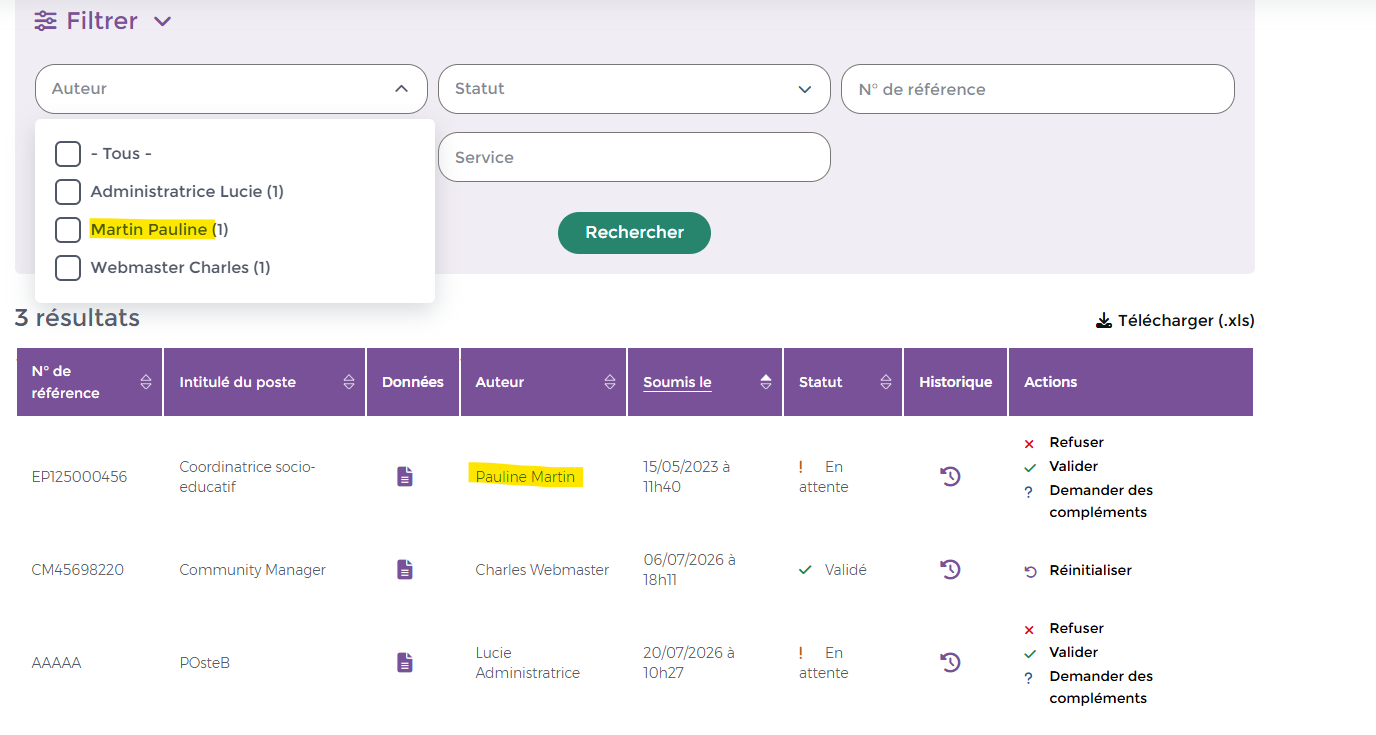Click green check icon for AAAAA Valider

coord(1029,653)
